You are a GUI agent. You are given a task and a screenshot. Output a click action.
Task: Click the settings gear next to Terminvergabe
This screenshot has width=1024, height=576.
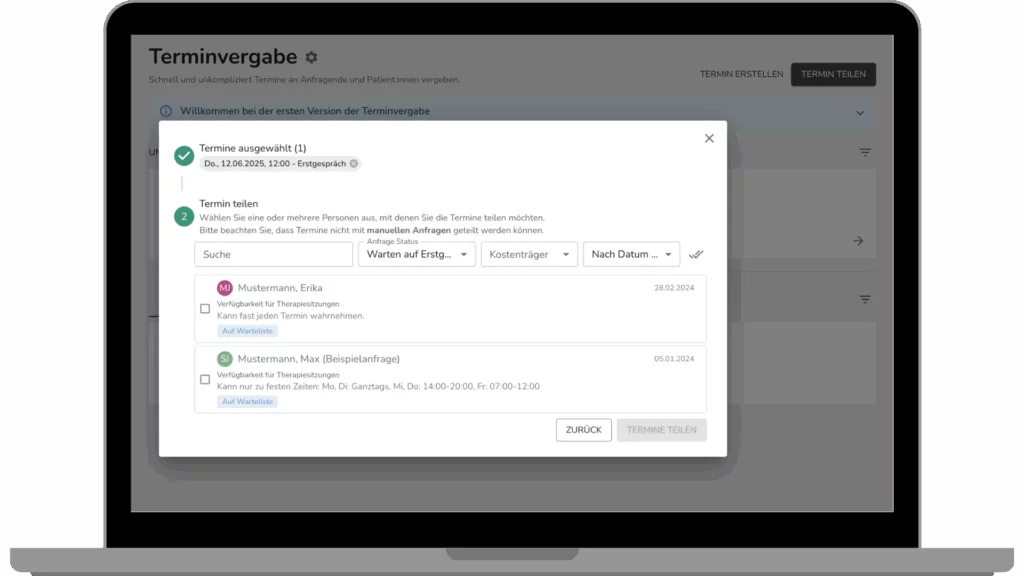pyautogui.click(x=311, y=58)
